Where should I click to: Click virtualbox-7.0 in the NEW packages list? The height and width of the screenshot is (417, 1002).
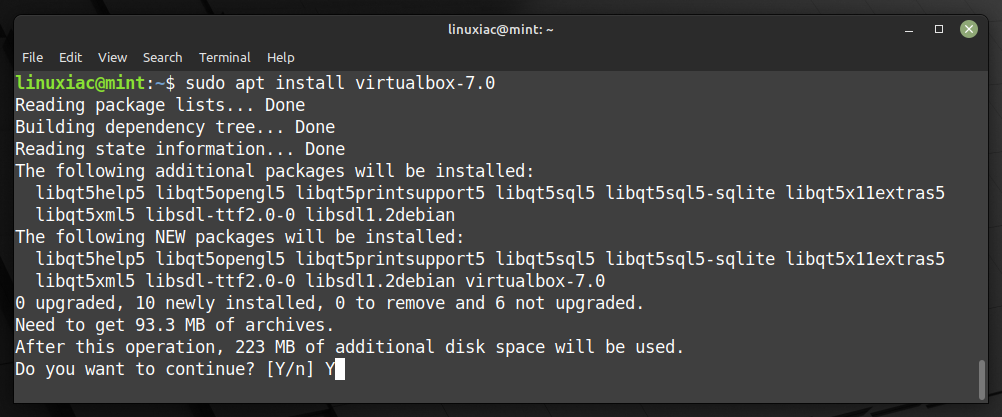(535, 281)
